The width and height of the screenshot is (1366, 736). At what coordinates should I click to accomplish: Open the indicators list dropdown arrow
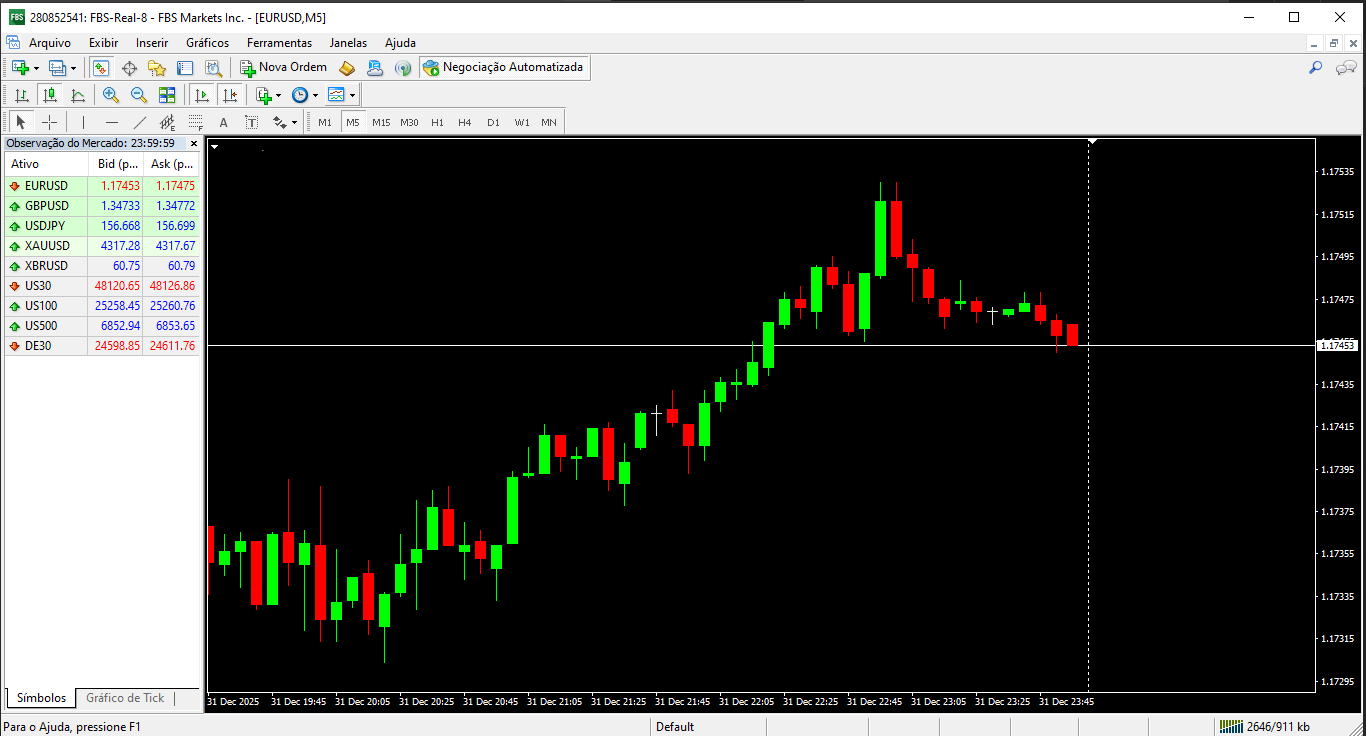279,96
